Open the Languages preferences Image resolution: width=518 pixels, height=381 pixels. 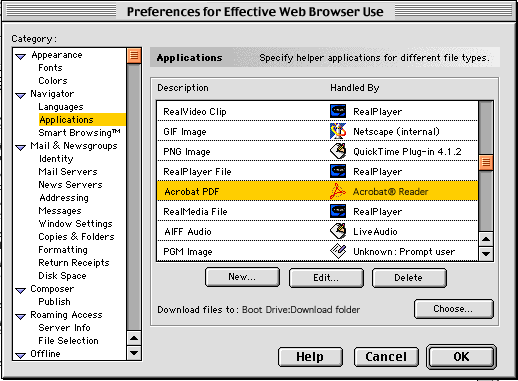[61, 107]
